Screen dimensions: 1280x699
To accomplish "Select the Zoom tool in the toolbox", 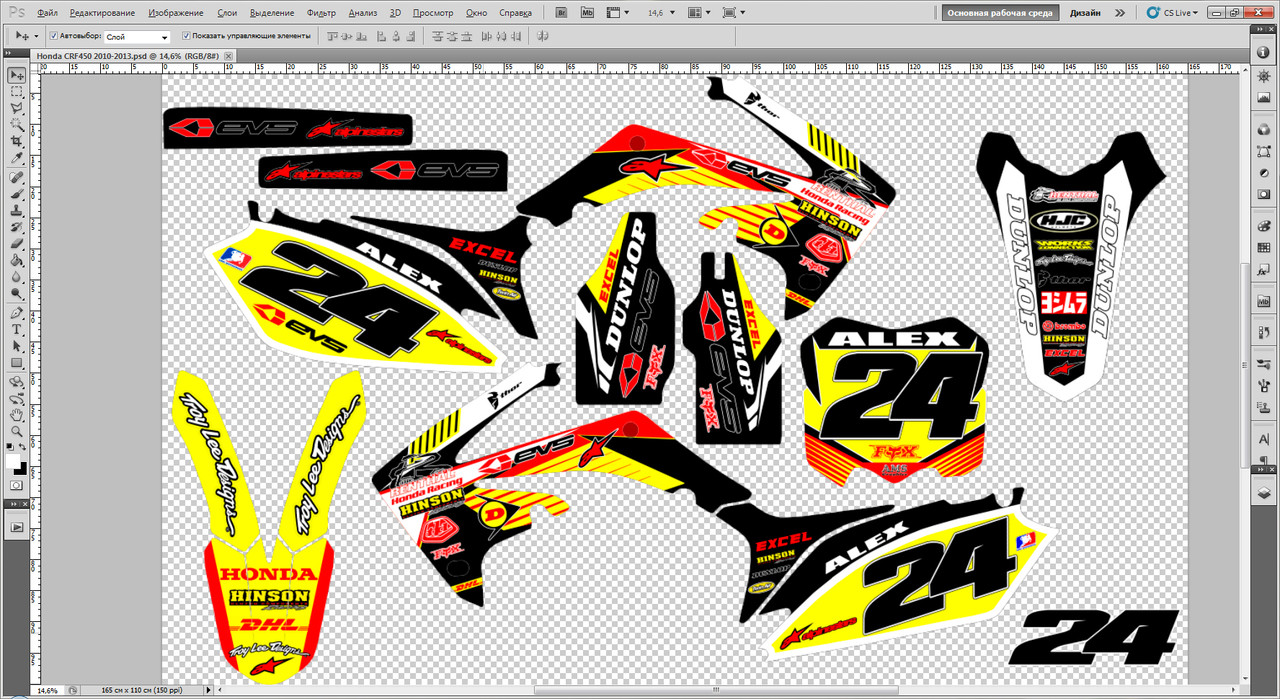I will tap(17, 431).
